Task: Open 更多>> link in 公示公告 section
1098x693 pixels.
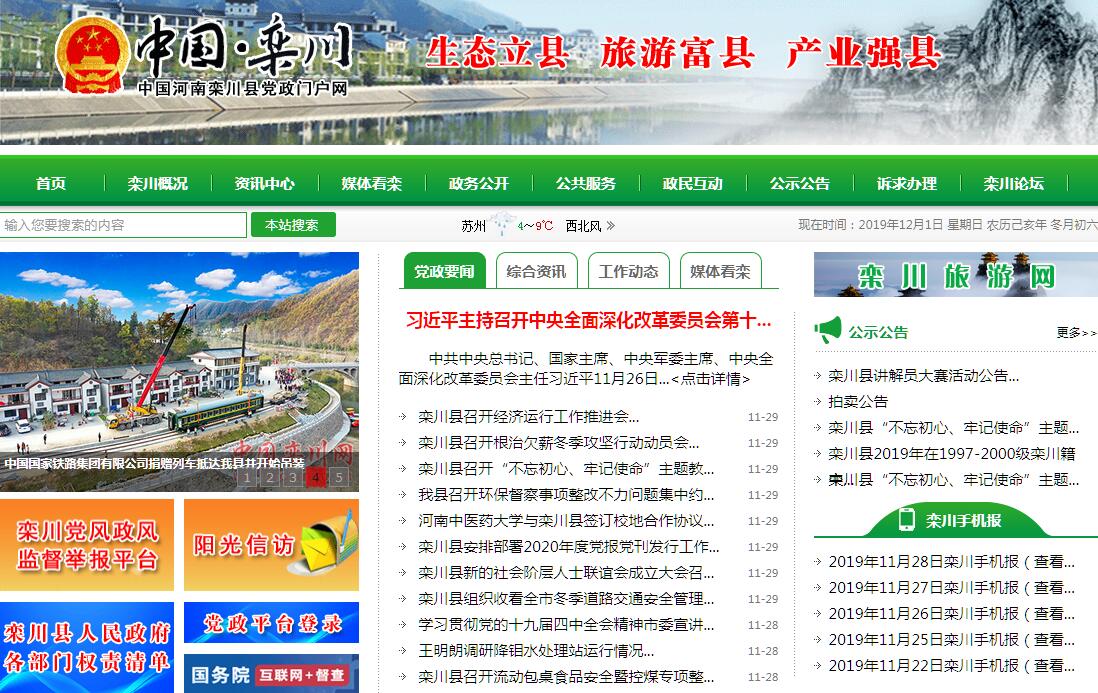Action: [x=1075, y=333]
